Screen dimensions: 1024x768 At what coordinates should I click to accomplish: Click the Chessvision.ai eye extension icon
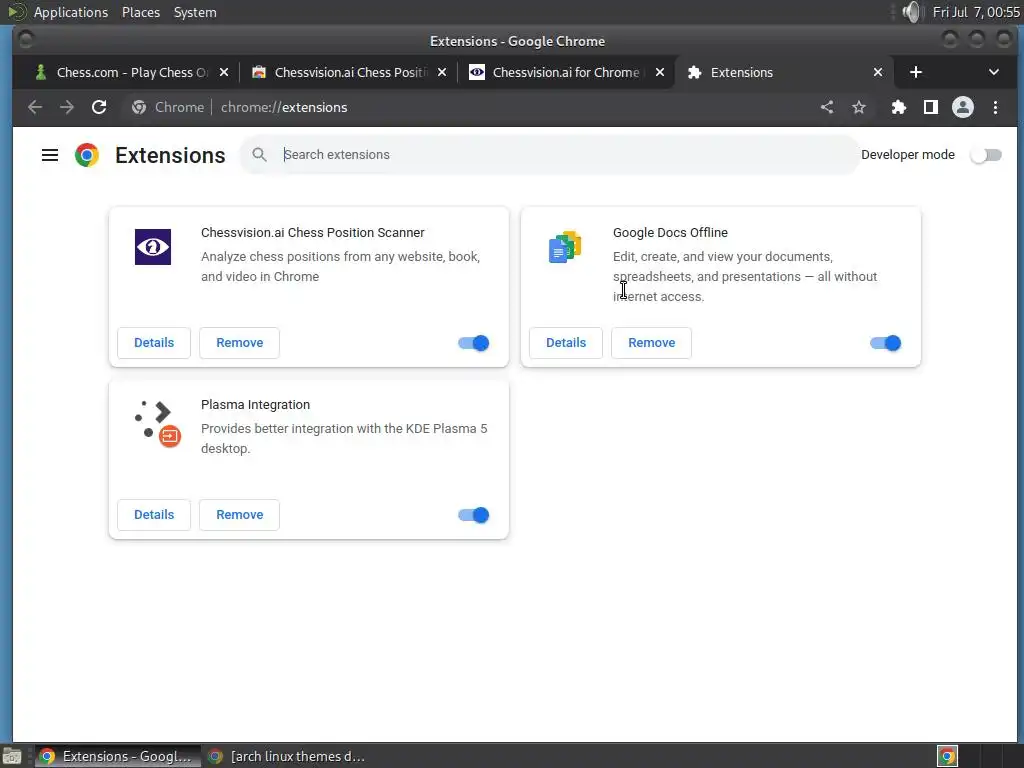(153, 247)
